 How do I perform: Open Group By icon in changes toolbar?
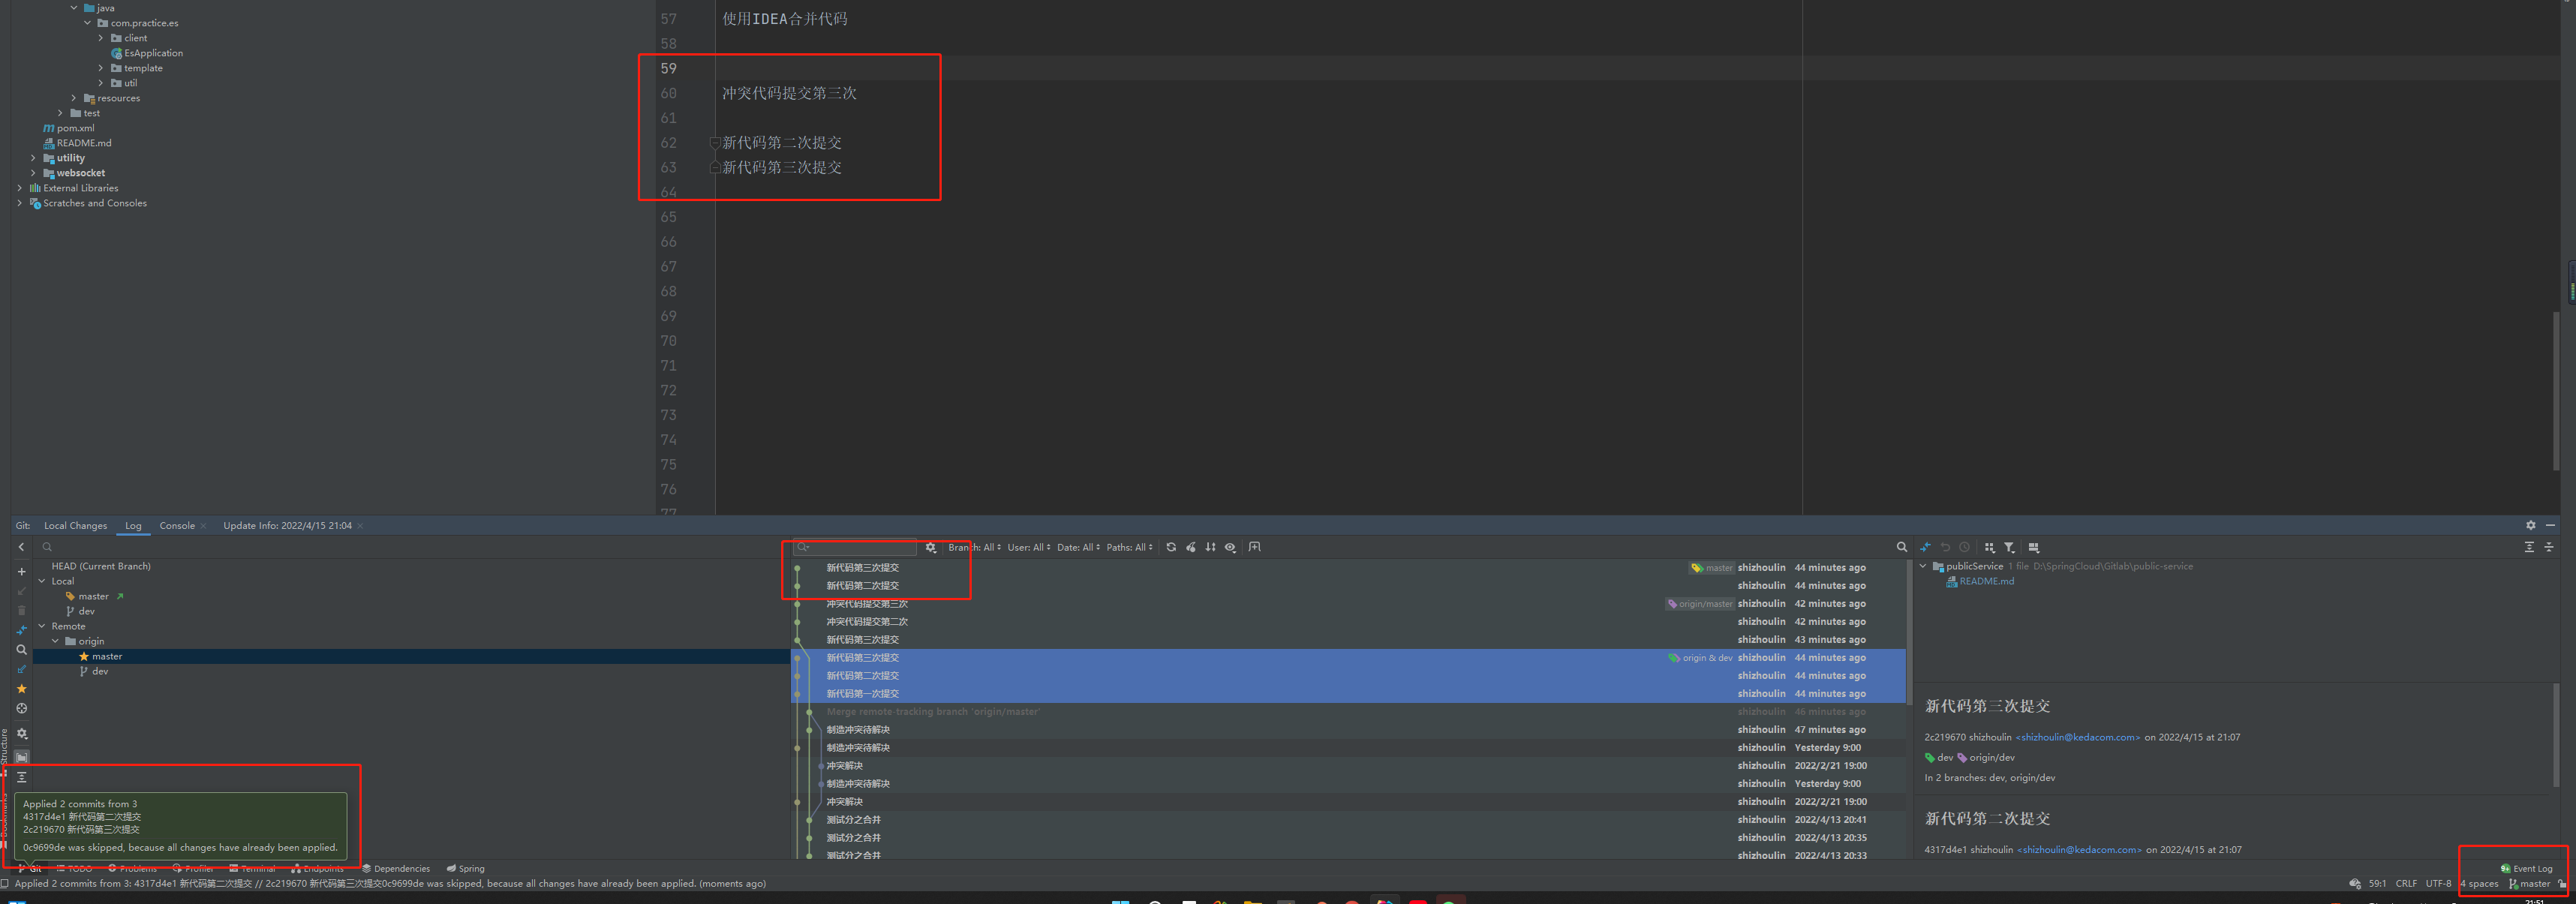pos(1989,547)
